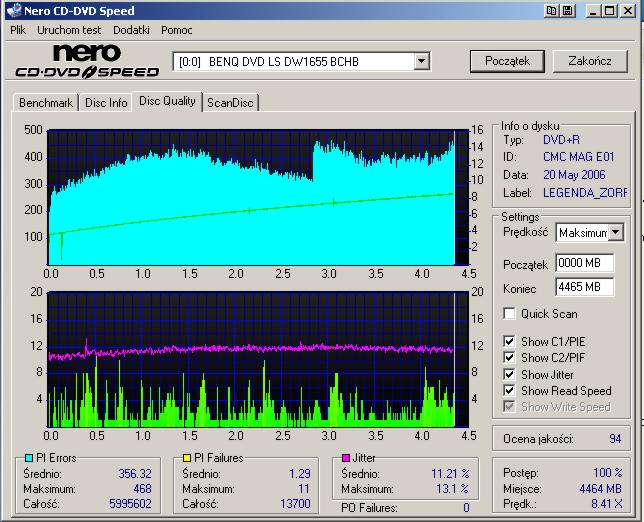Click the yellow PI Failures color swatch
The height and width of the screenshot is (522, 644).
[187, 458]
